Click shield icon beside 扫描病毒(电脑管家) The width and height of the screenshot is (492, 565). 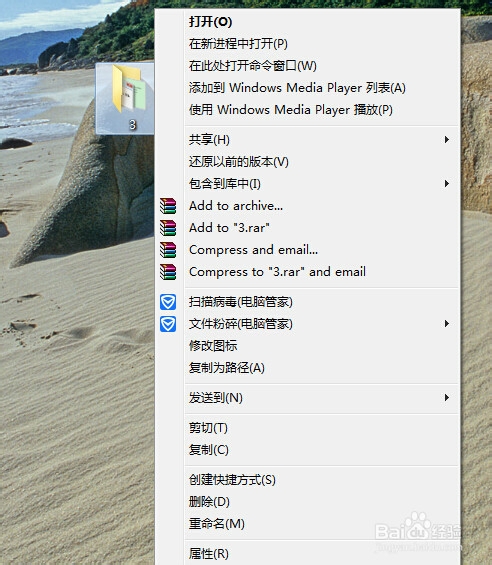[168, 302]
